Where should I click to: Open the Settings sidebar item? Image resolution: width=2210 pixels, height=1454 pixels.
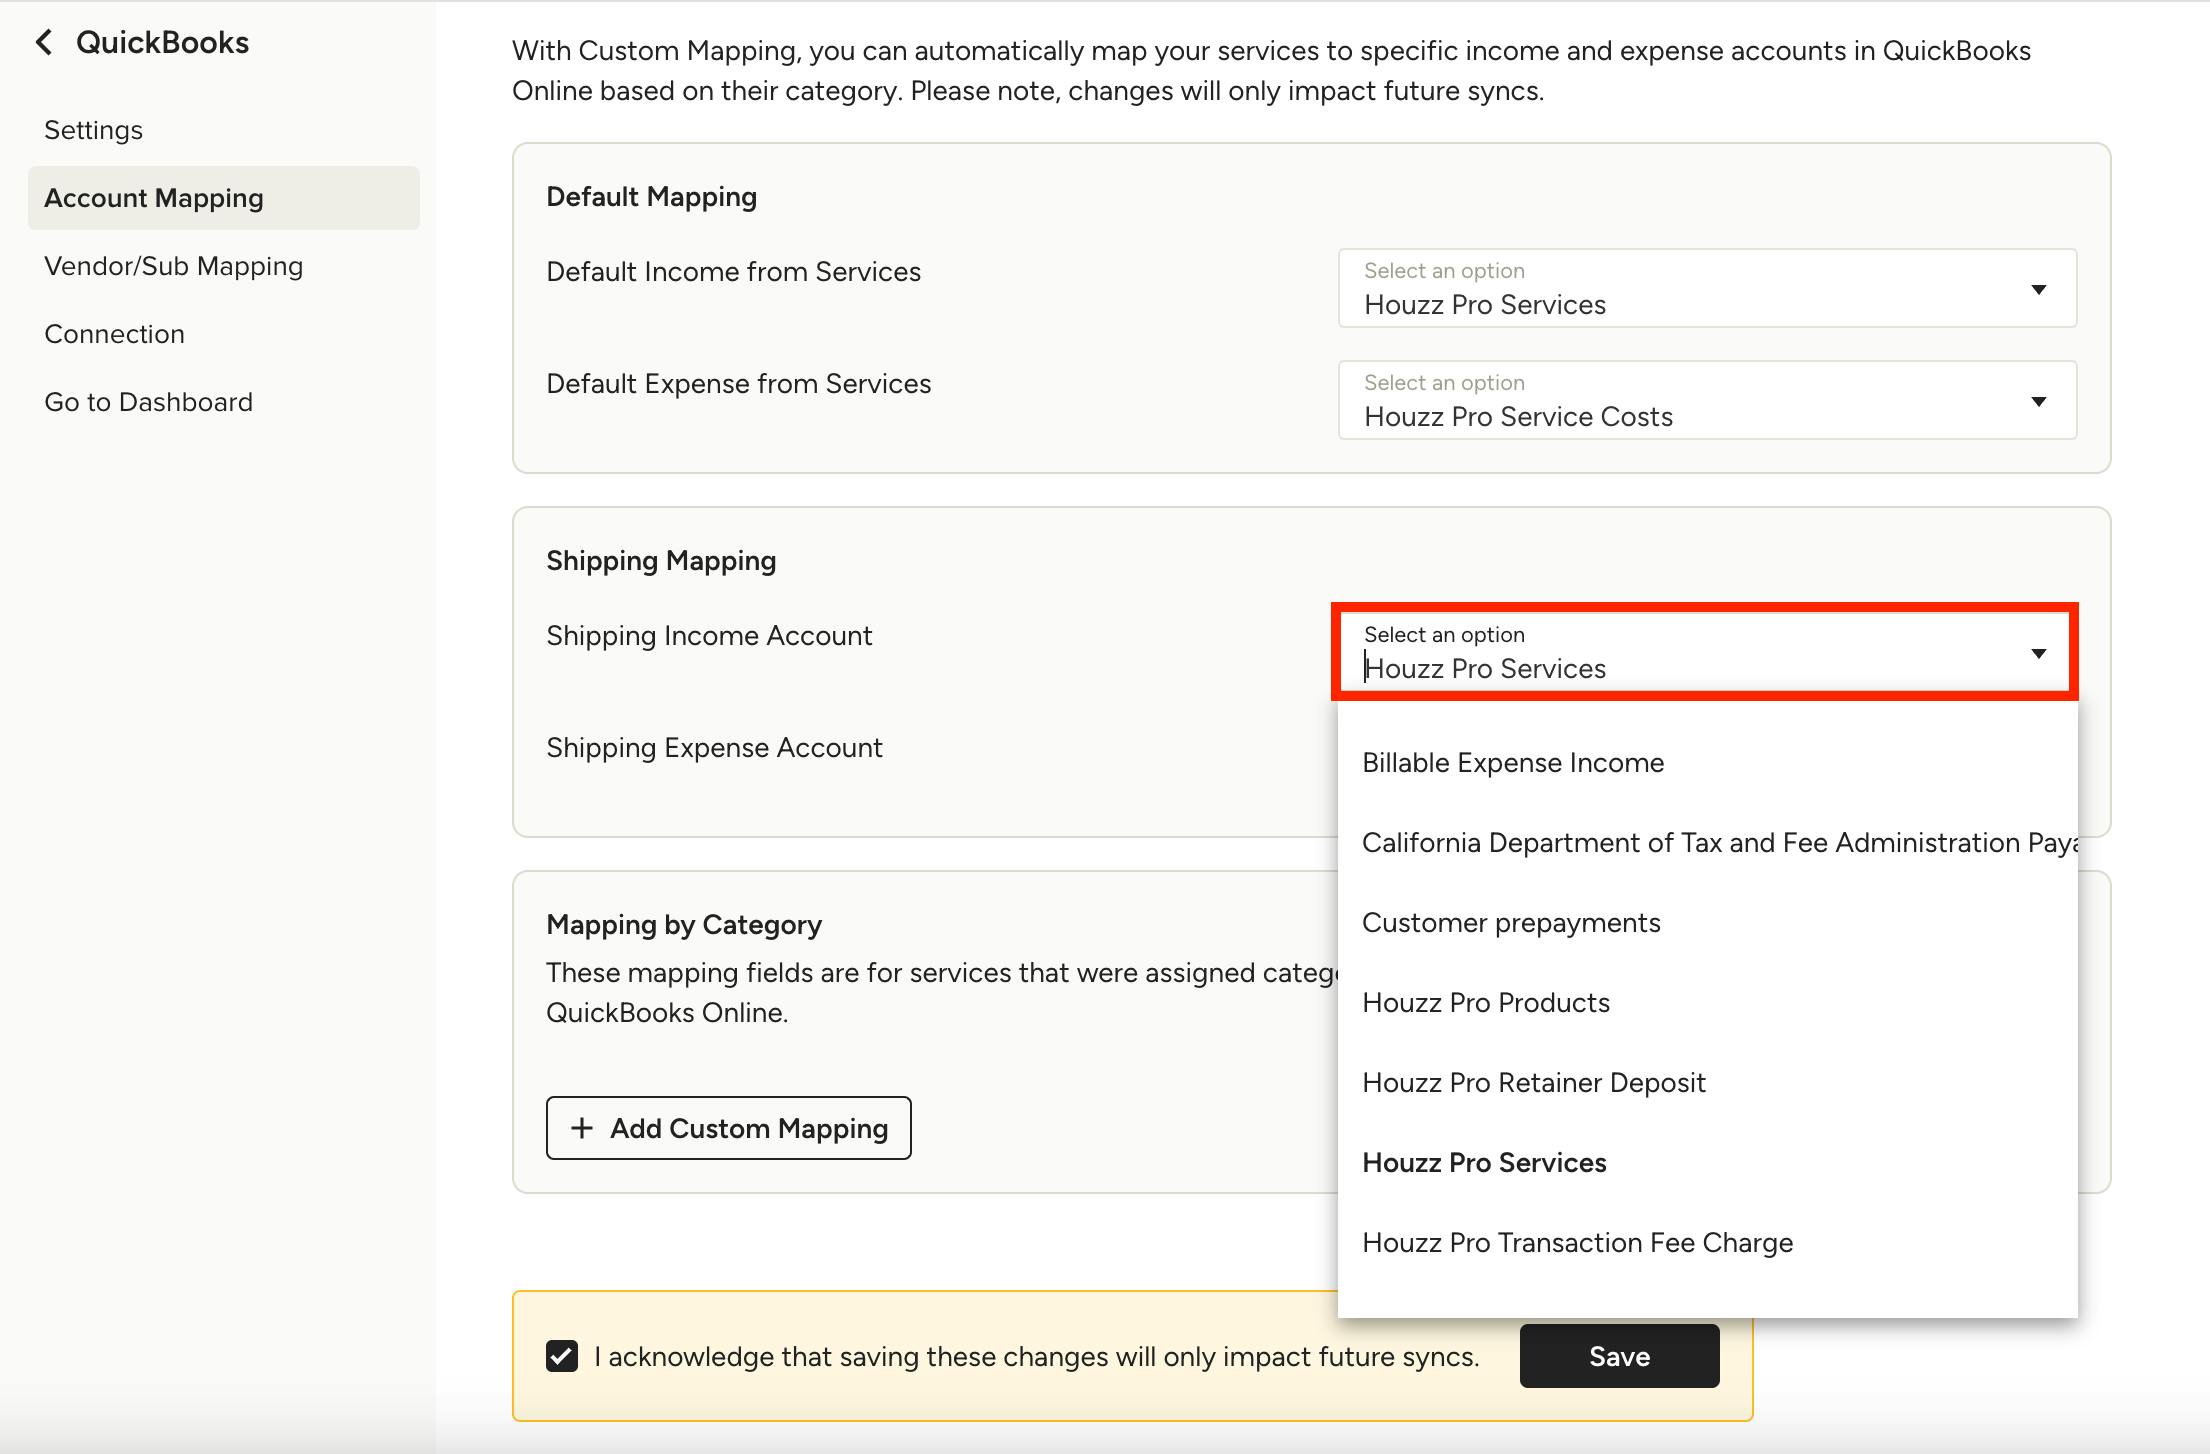(94, 130)
